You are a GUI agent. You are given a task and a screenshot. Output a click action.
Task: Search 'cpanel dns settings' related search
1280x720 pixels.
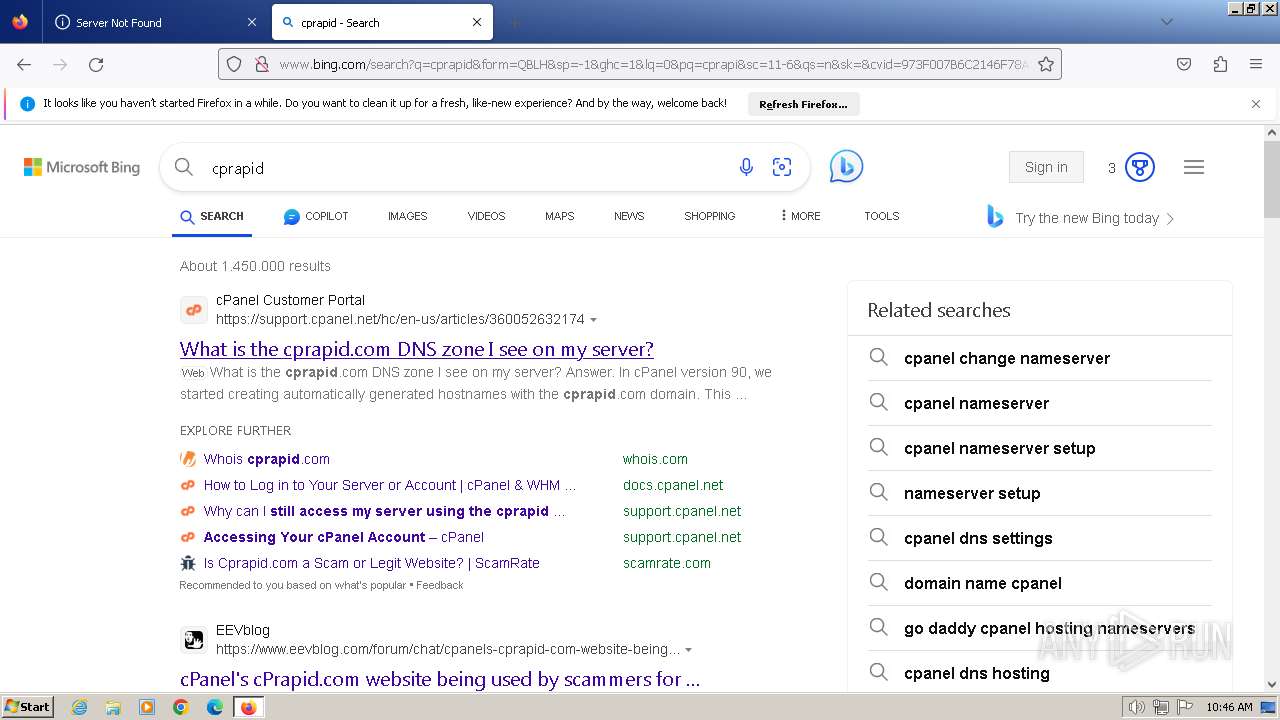pos(978,538)
